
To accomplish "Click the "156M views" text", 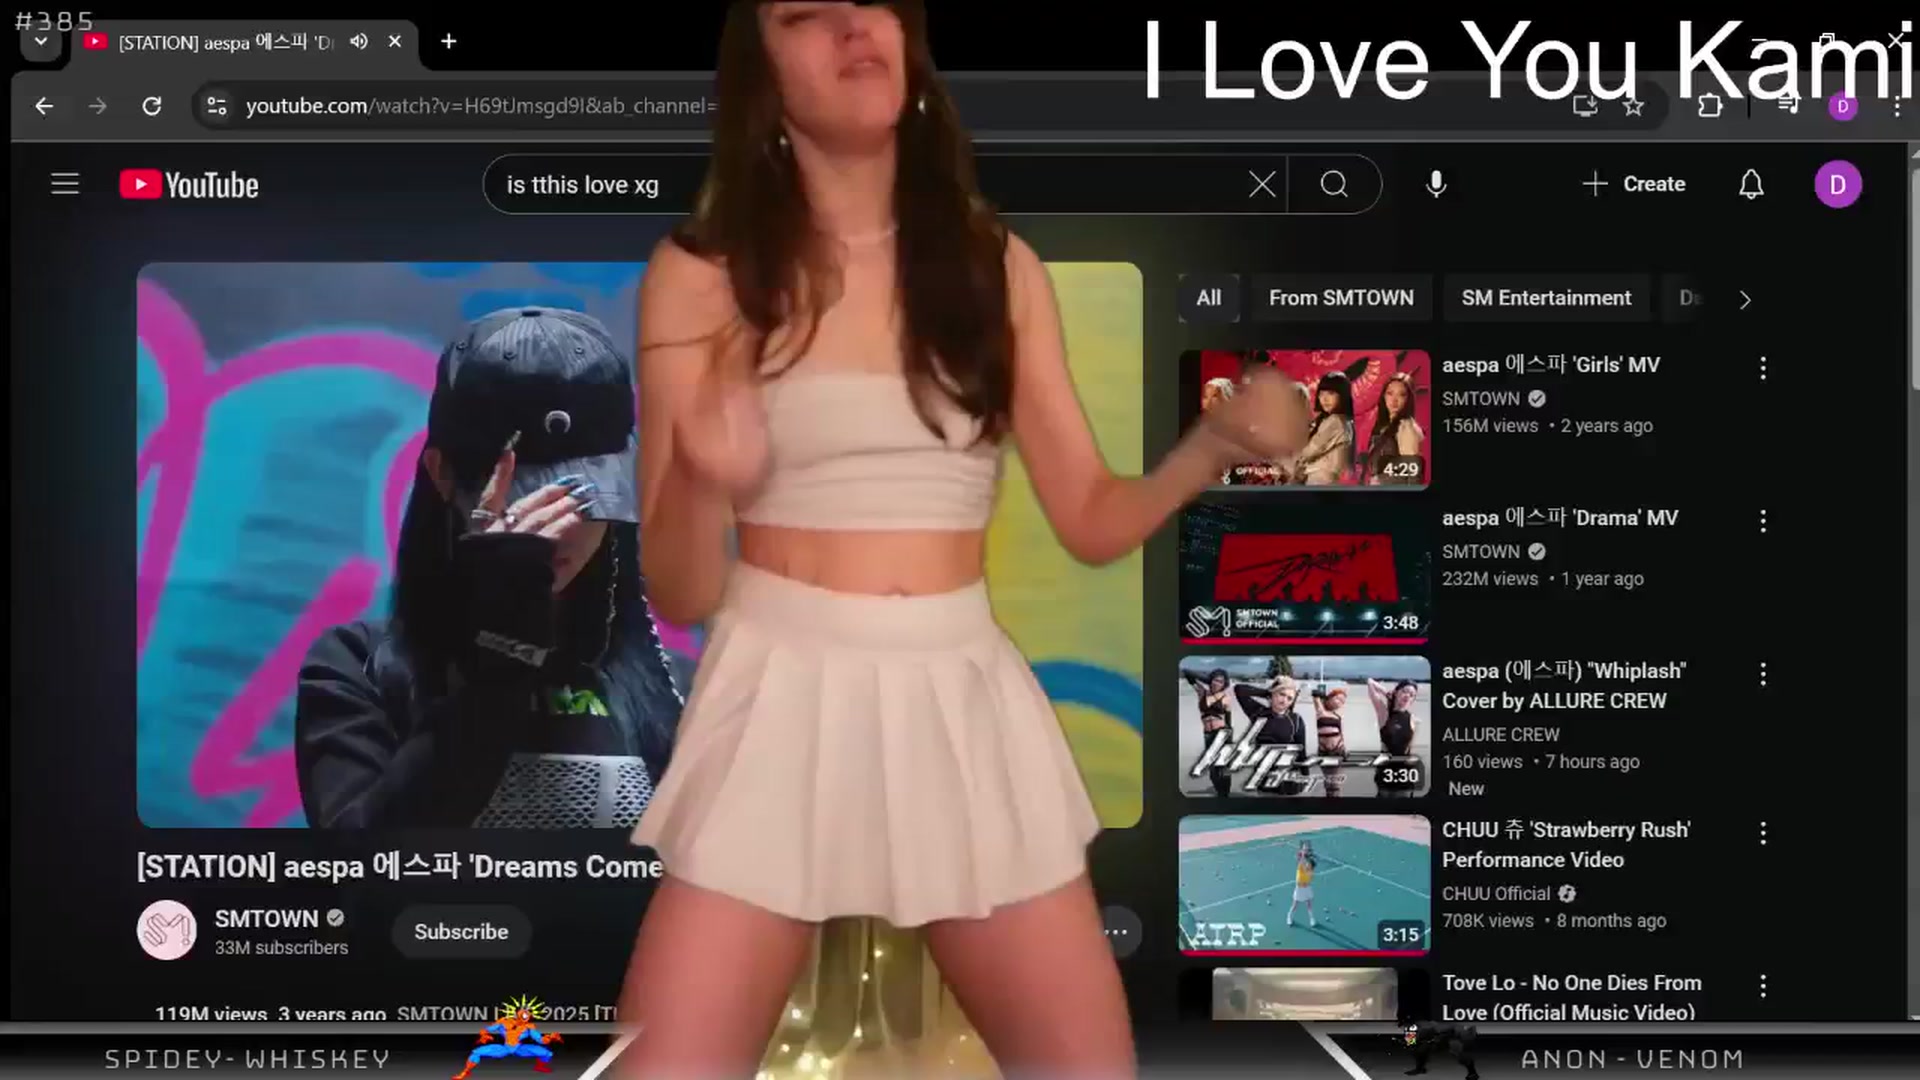I will (x=1490, y=426).
